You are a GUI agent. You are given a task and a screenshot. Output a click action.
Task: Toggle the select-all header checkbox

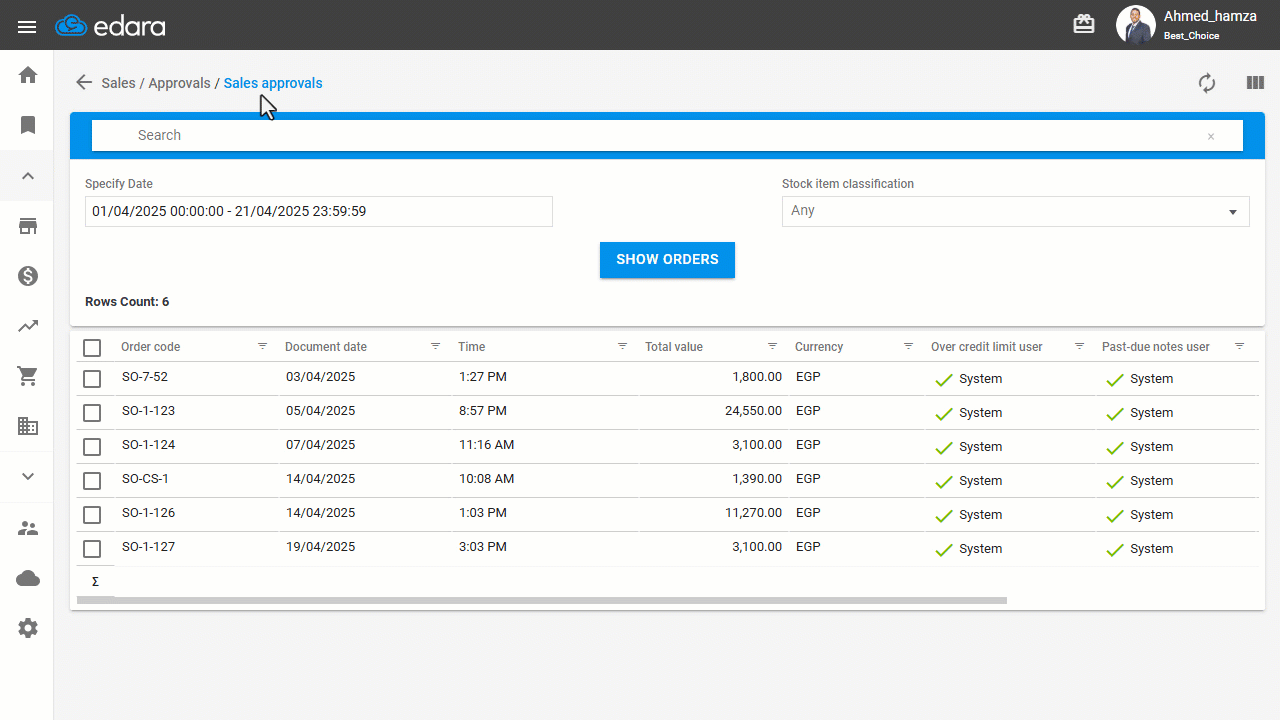click(92, 348)
